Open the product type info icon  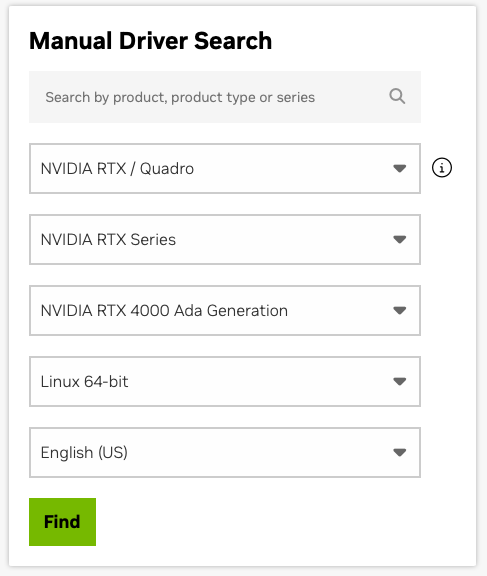(x=441, y=168)
